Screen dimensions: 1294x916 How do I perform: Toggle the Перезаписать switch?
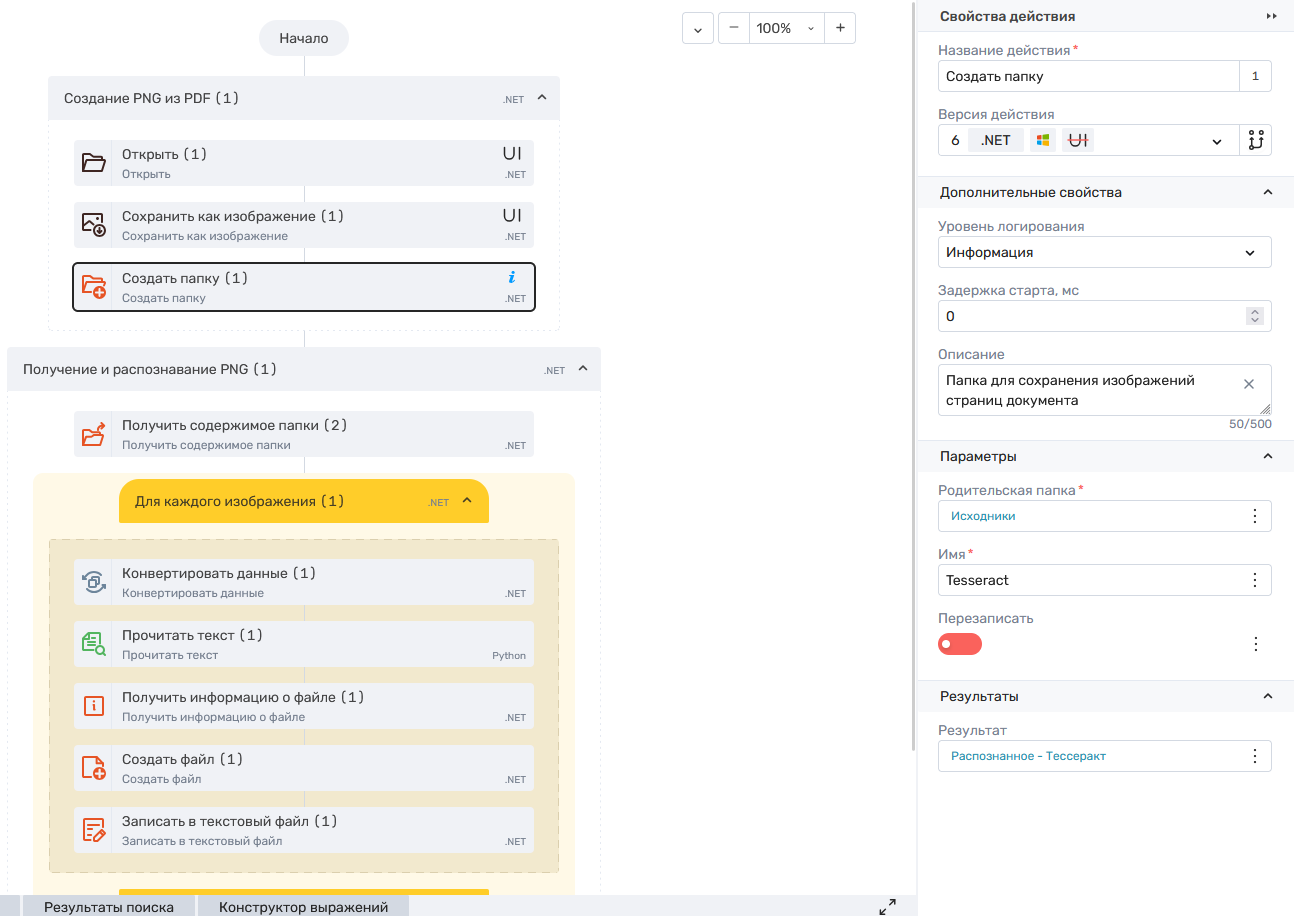[960, 644]
